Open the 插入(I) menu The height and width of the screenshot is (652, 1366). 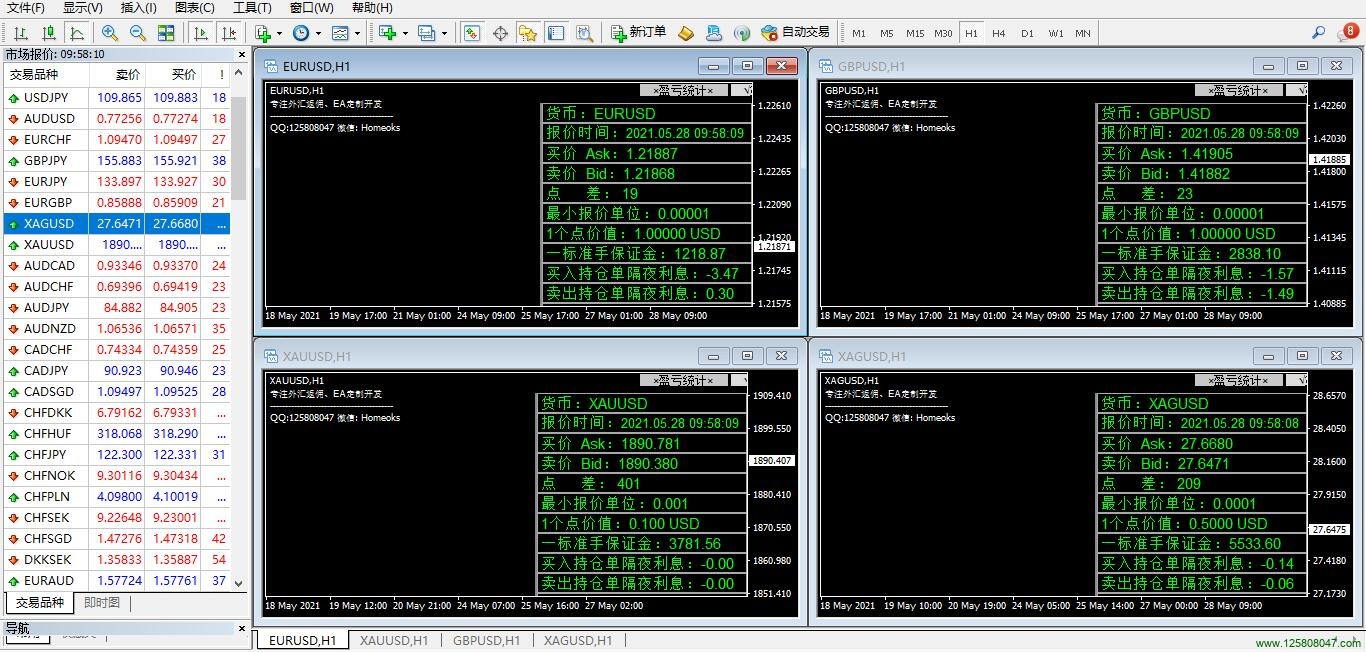click(x=138, y=7)
